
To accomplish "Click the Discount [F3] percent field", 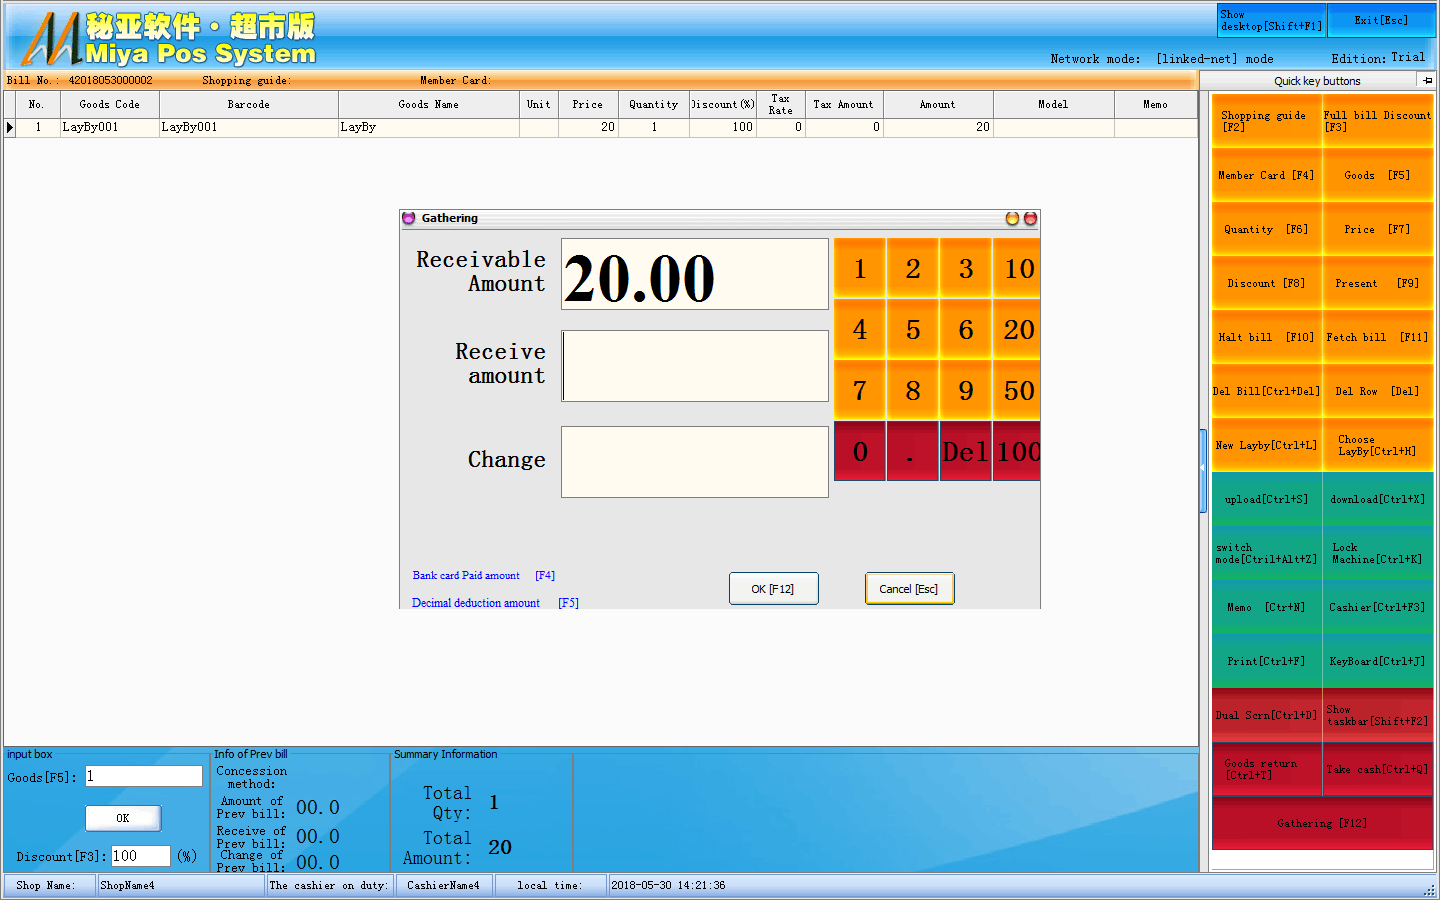I will pos(140,856).
